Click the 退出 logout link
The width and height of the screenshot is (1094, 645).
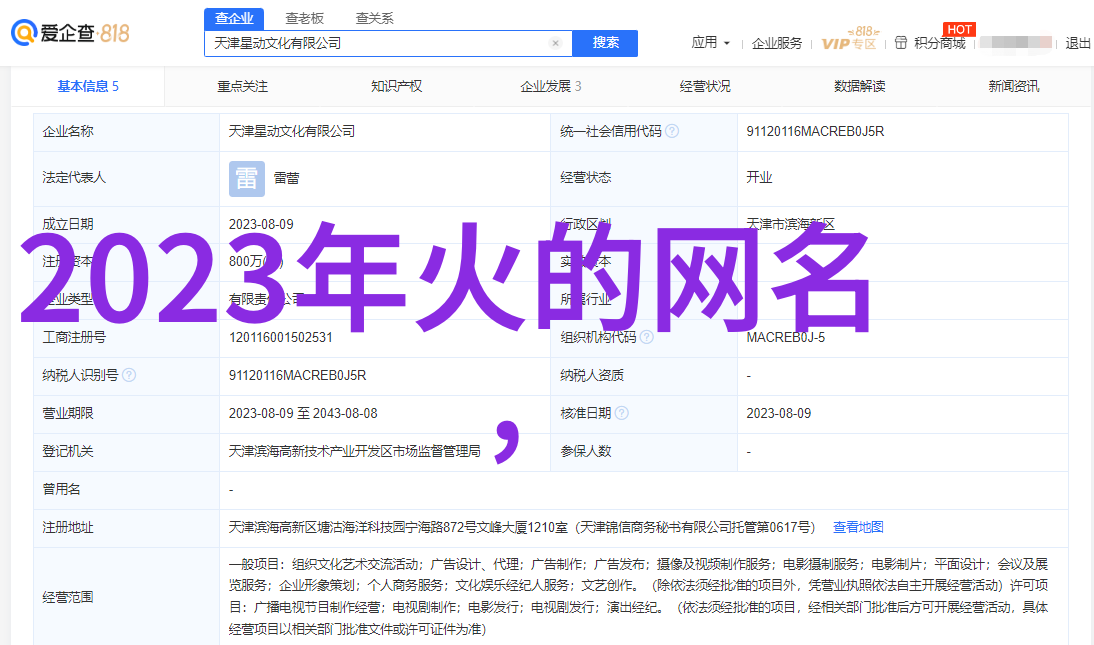(1077, 43)
